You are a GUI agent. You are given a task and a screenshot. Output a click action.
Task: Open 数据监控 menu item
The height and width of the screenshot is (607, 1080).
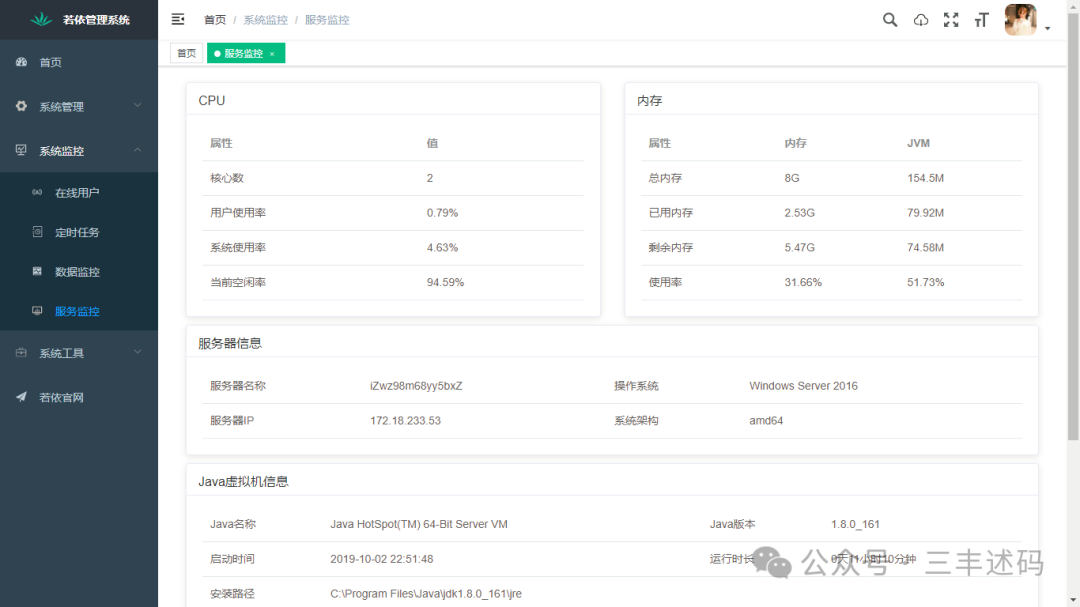(x=79, y=271)
